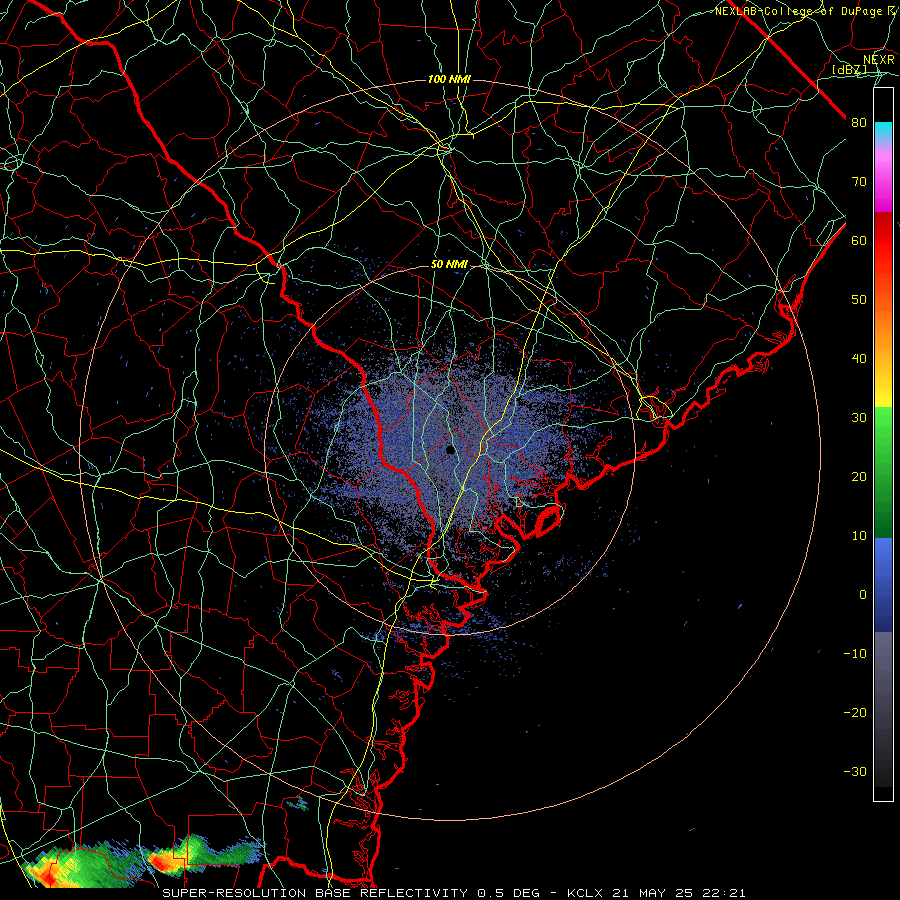The image size is (900, 900).
Task: Click the 10 value on the dBZ scale
Action: tap(859, 536)
